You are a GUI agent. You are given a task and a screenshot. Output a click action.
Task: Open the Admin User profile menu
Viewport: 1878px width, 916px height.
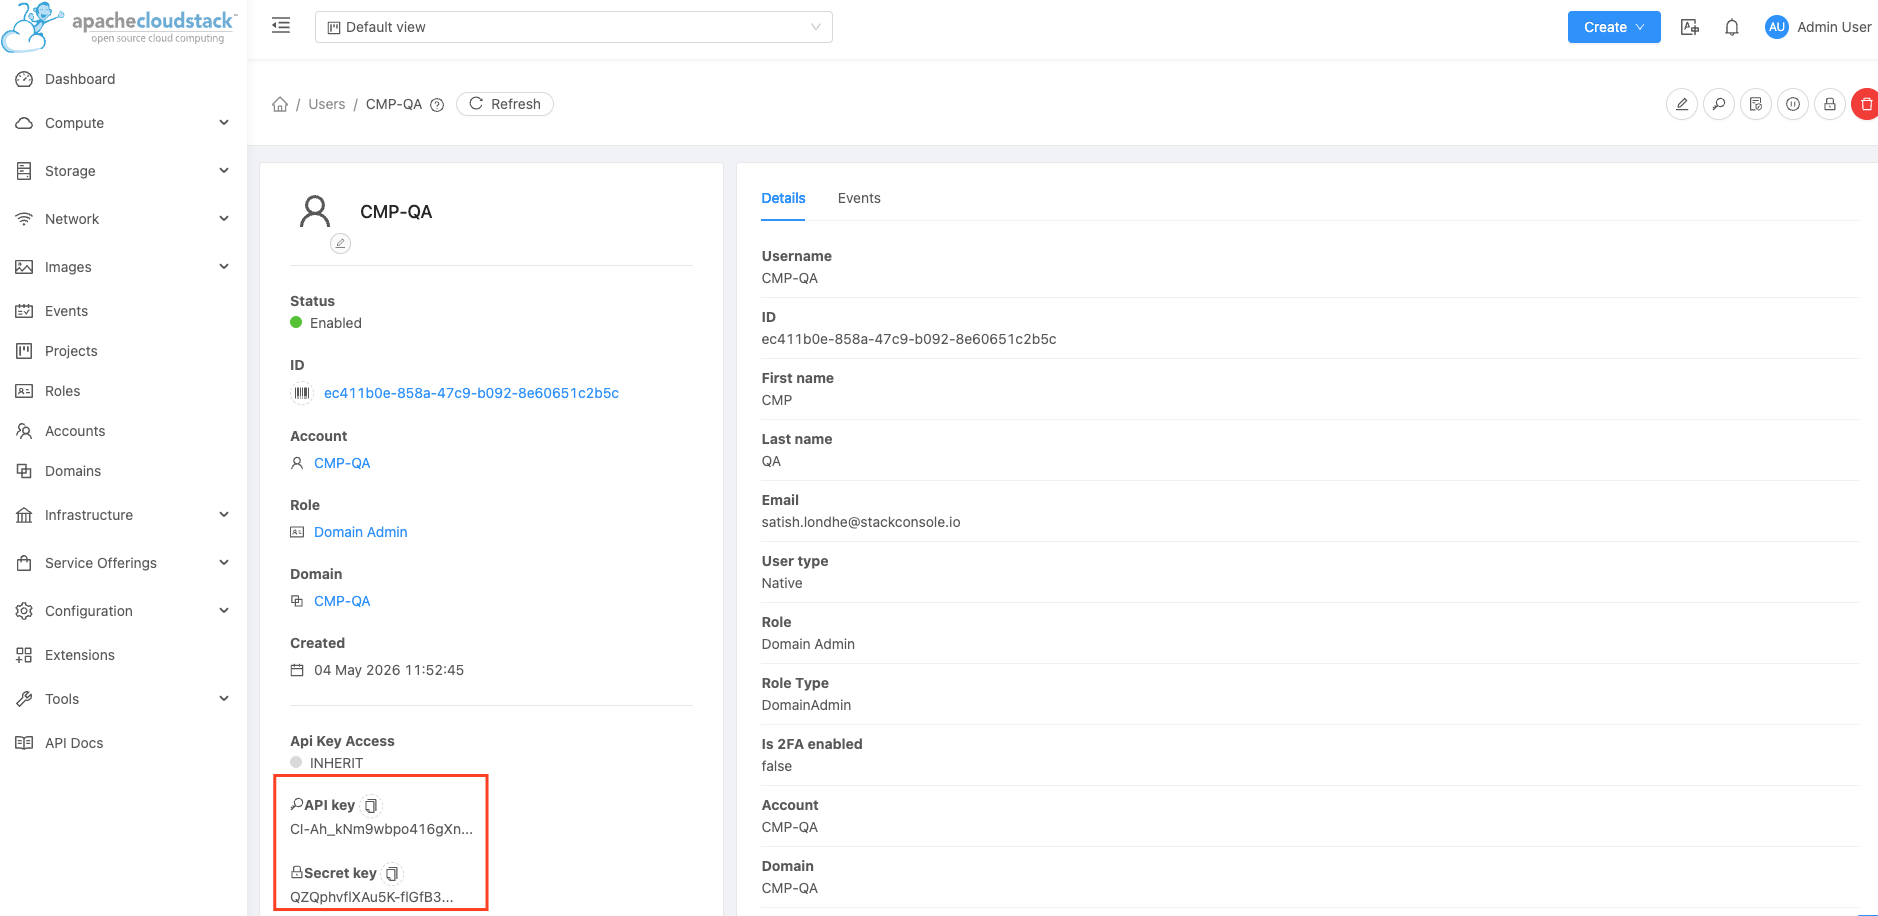point(1834,27)
